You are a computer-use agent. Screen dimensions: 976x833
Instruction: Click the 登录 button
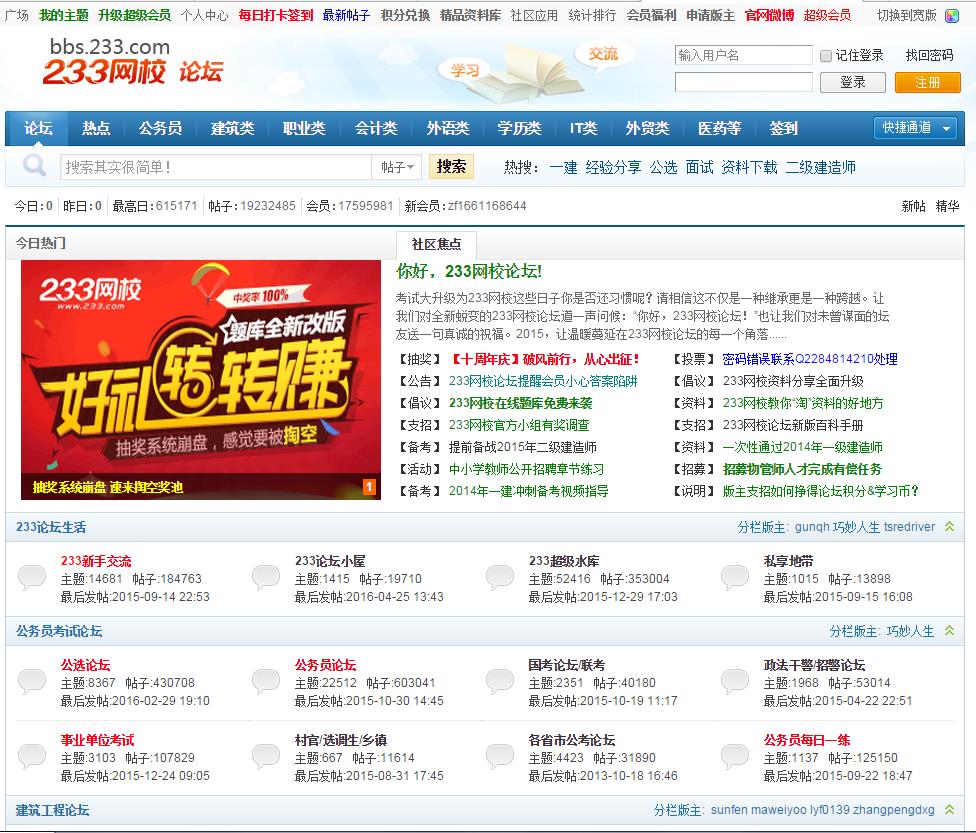tap(853, 82)
